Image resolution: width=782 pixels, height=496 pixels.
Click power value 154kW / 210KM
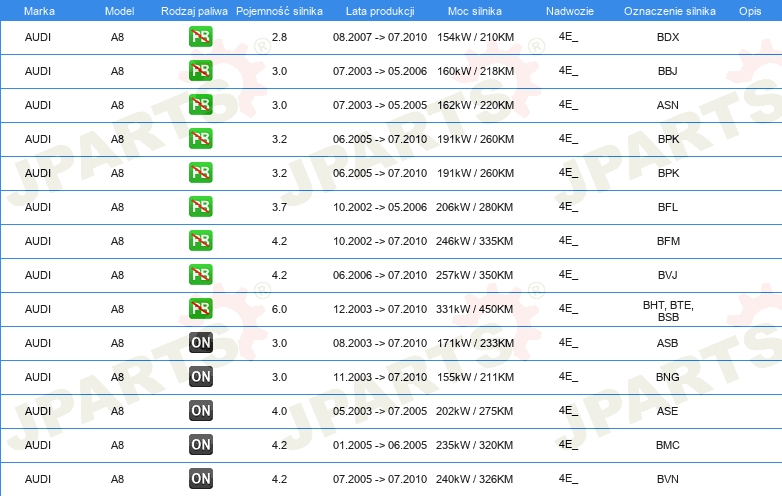475,37
